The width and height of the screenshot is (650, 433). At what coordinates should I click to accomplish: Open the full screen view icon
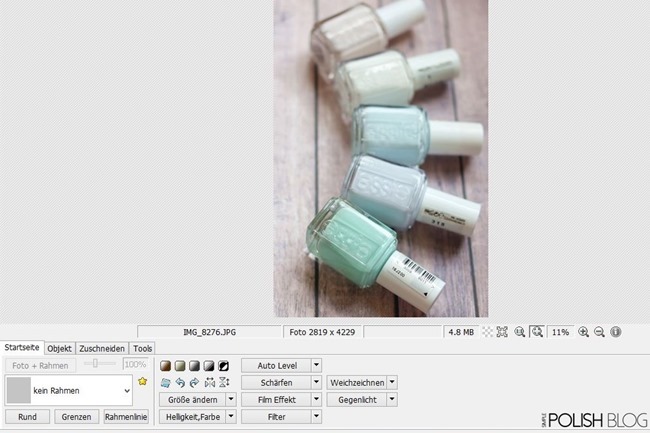click(502, 332)
